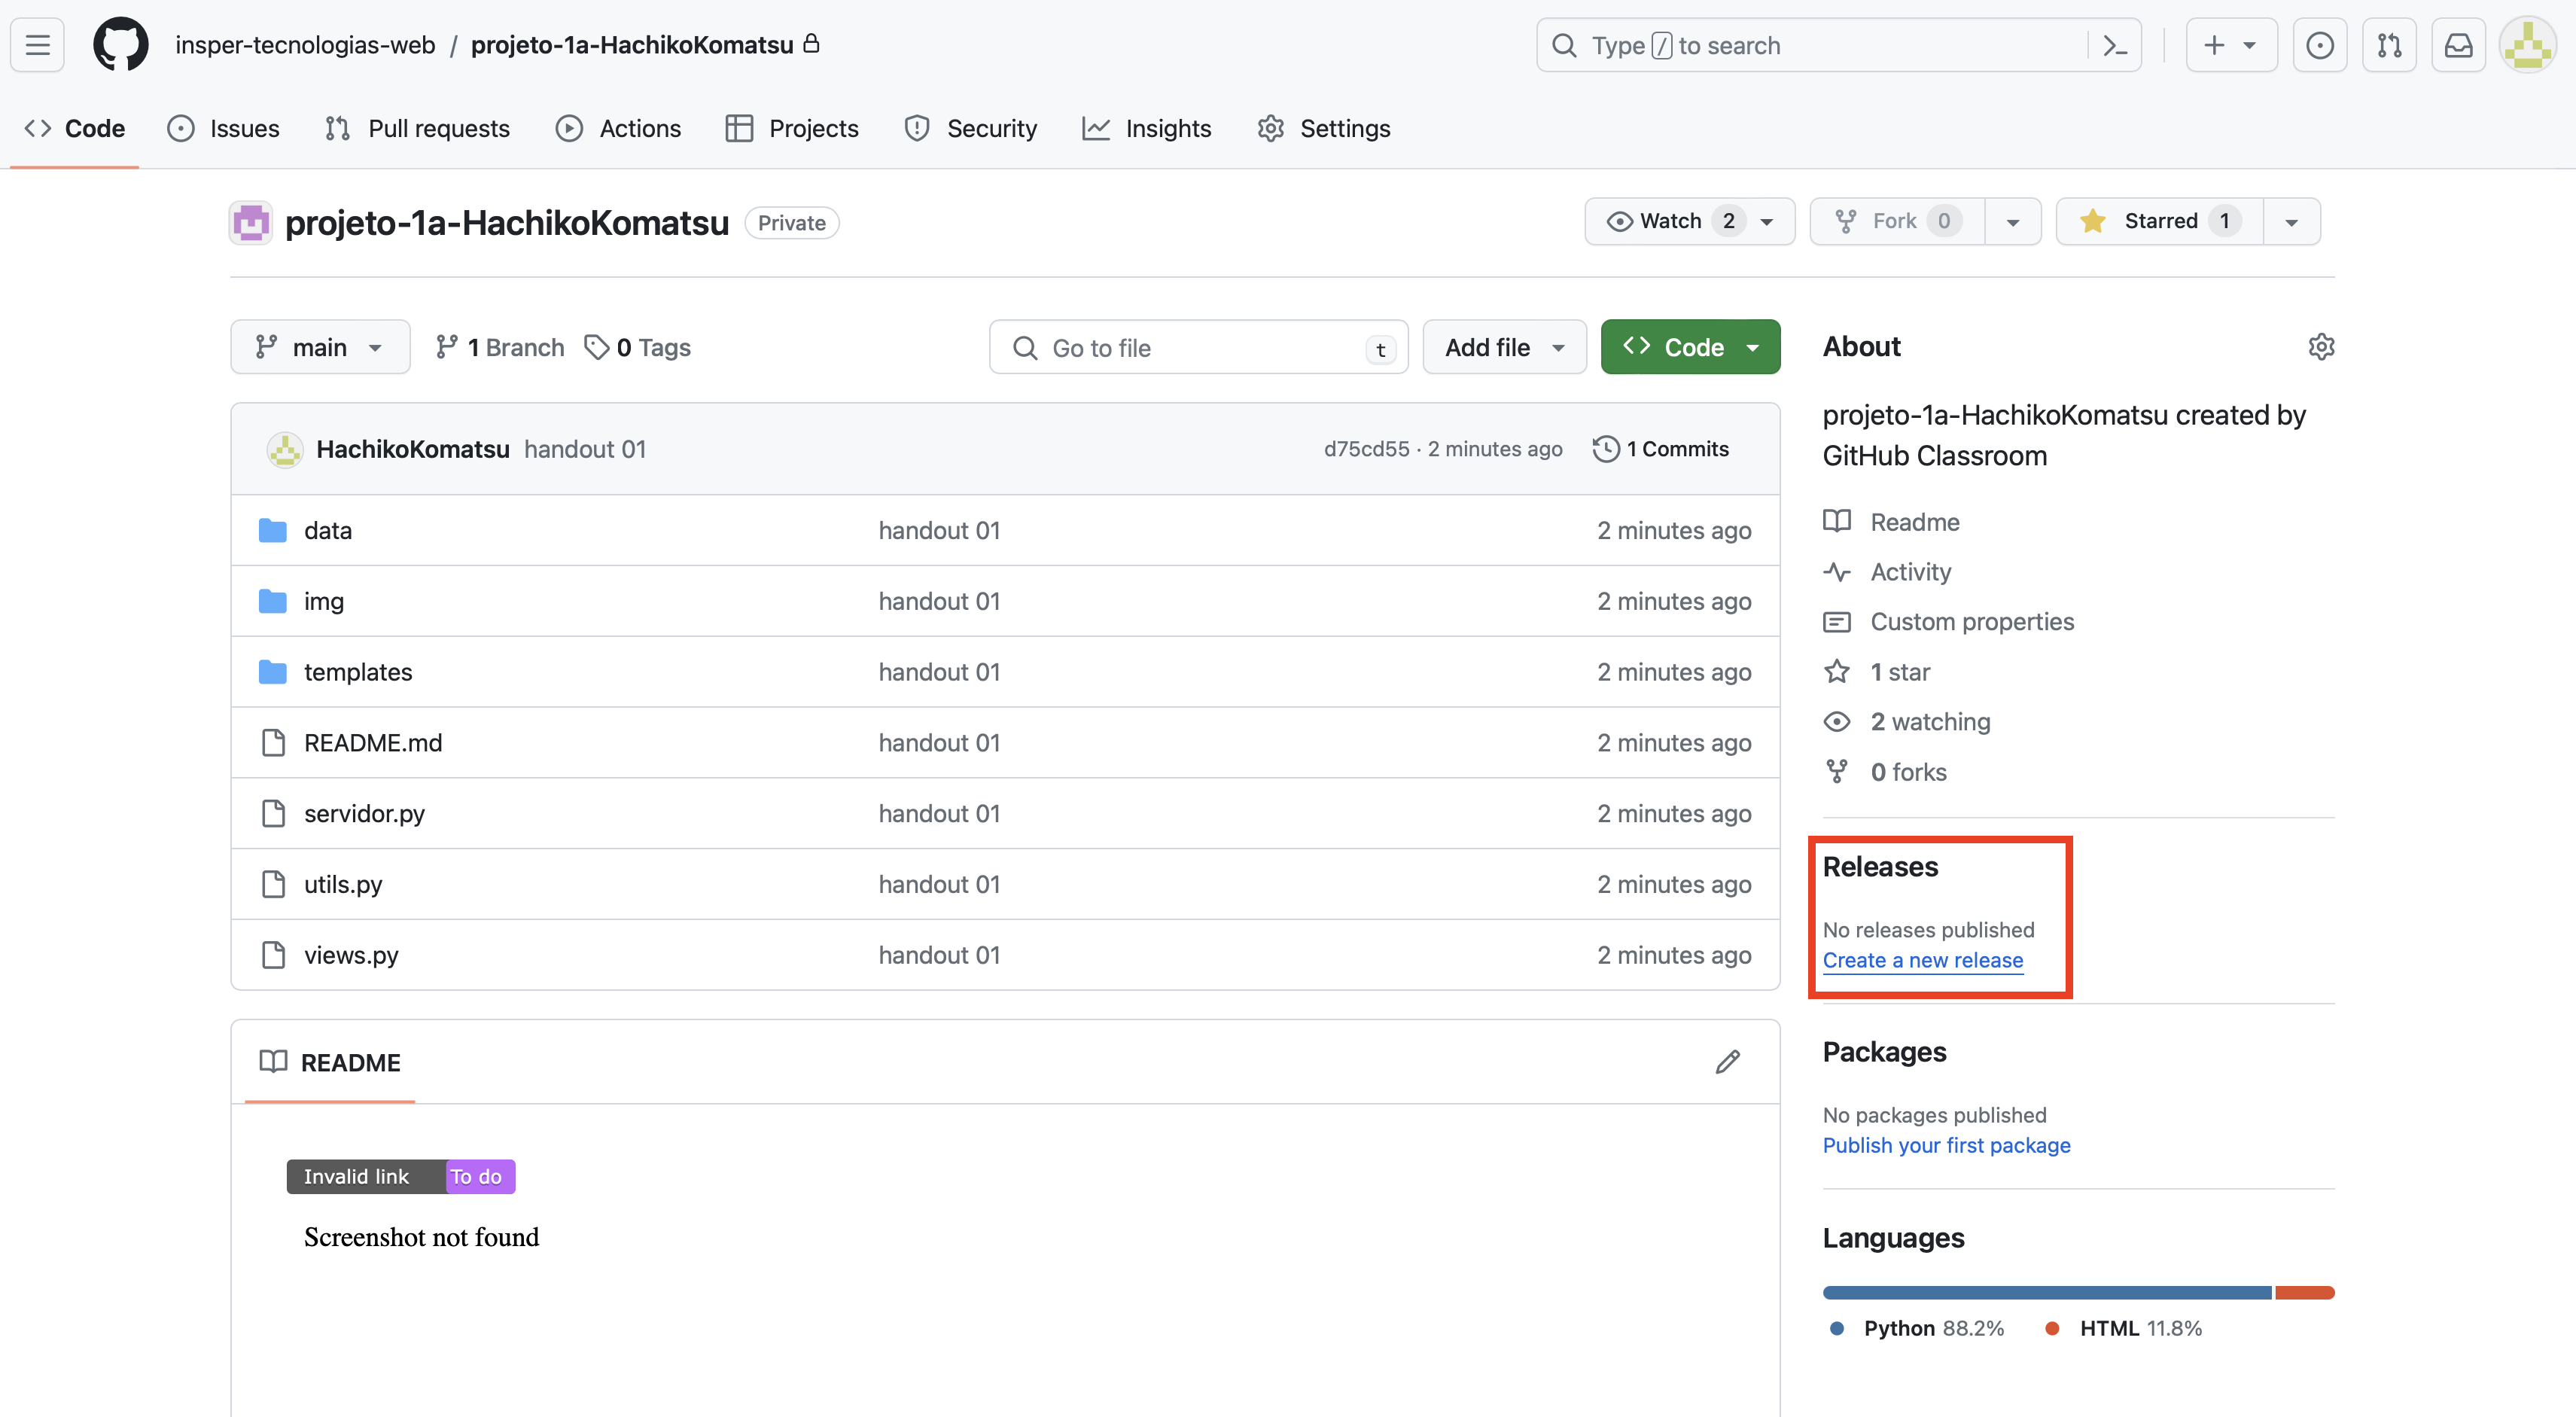Open the 1 Commits history link
The height and width of the screenshot is (1417, 2576).
pyautogui.click(x=1661, y=449)
